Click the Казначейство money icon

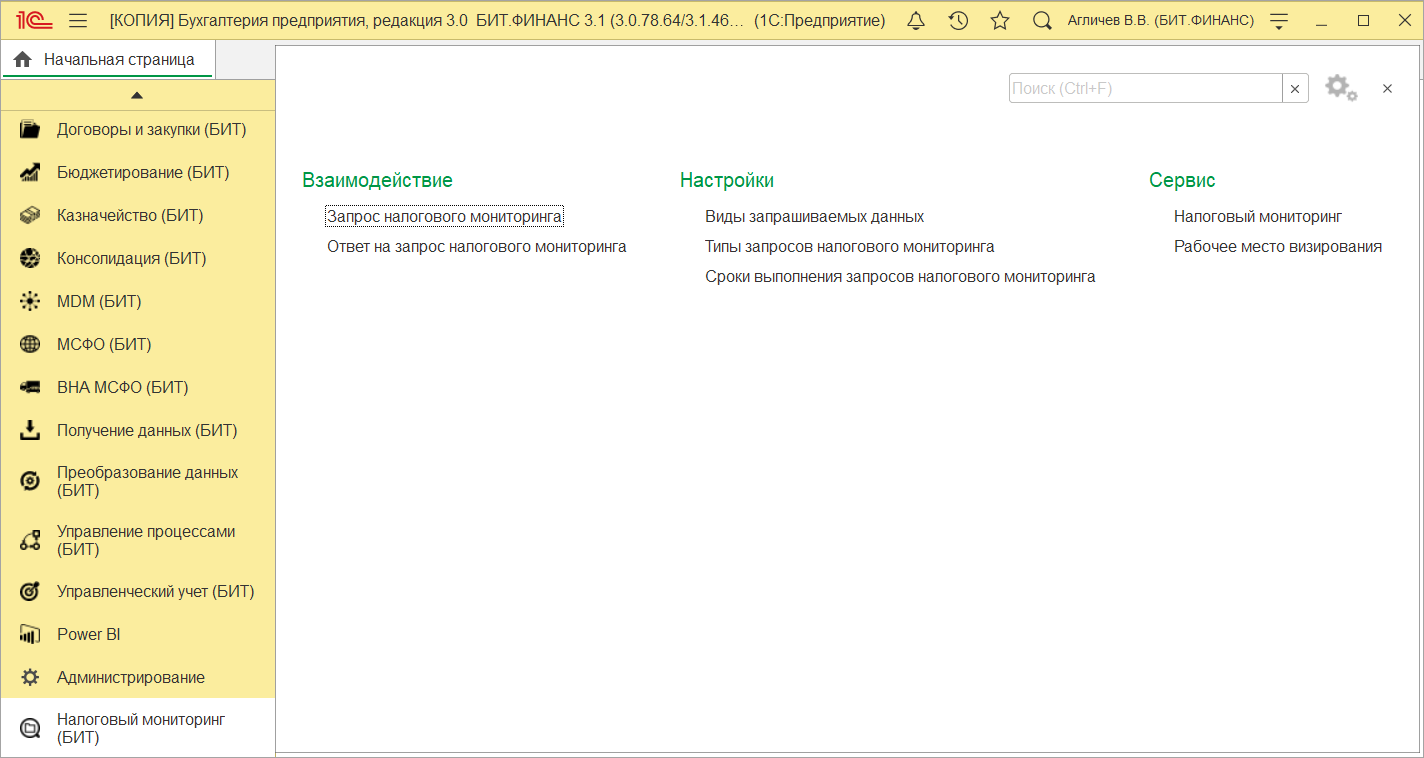pyautogui.click(x=30, y=215)
